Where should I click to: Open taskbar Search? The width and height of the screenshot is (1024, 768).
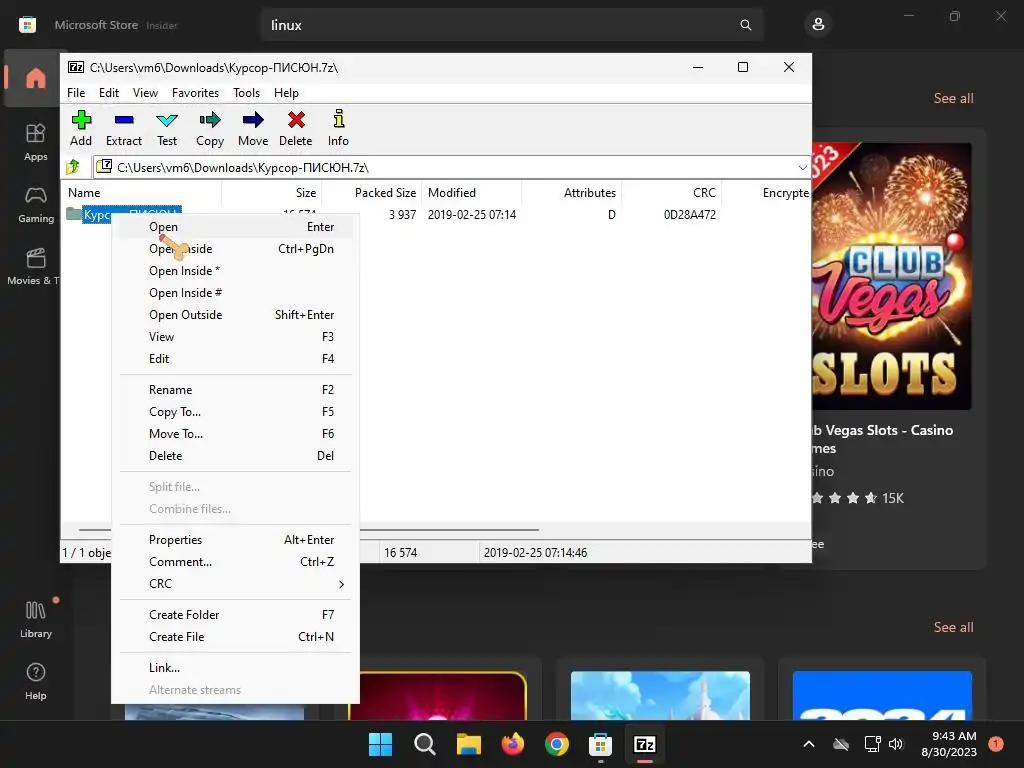pyautogui.click(x=424, y=744)
